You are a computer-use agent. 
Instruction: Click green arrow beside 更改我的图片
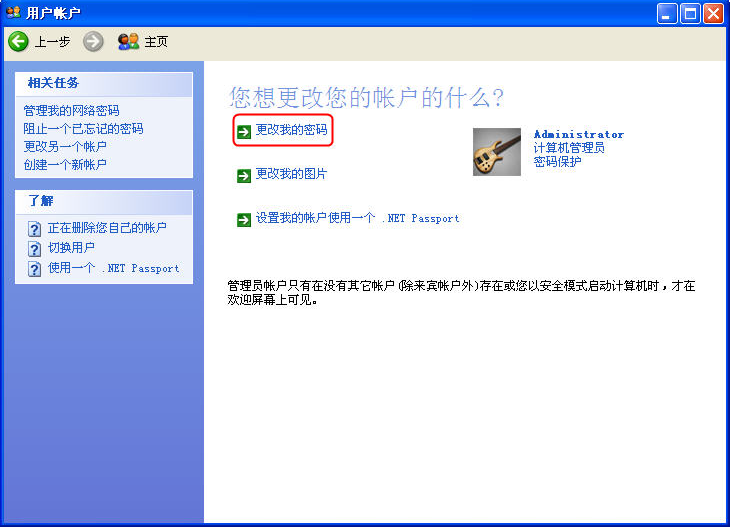[x=243, y=176]
